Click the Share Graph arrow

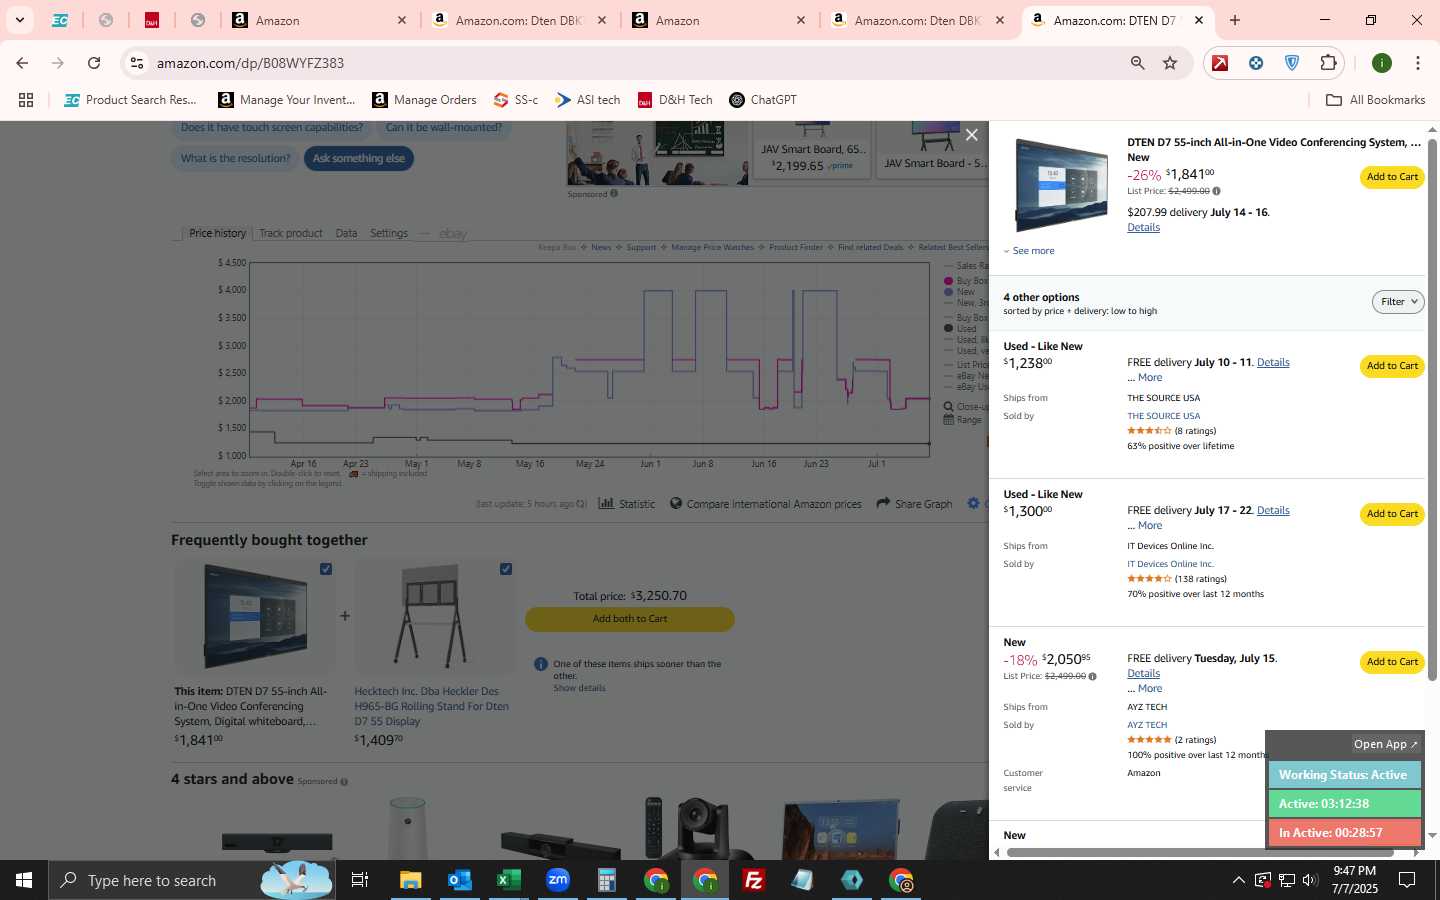pos(883,503)
